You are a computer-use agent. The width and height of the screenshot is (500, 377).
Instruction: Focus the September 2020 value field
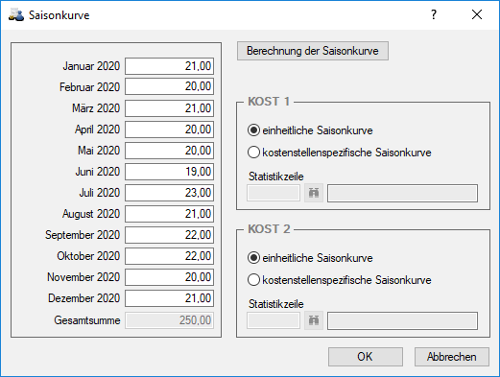point(169,235)
